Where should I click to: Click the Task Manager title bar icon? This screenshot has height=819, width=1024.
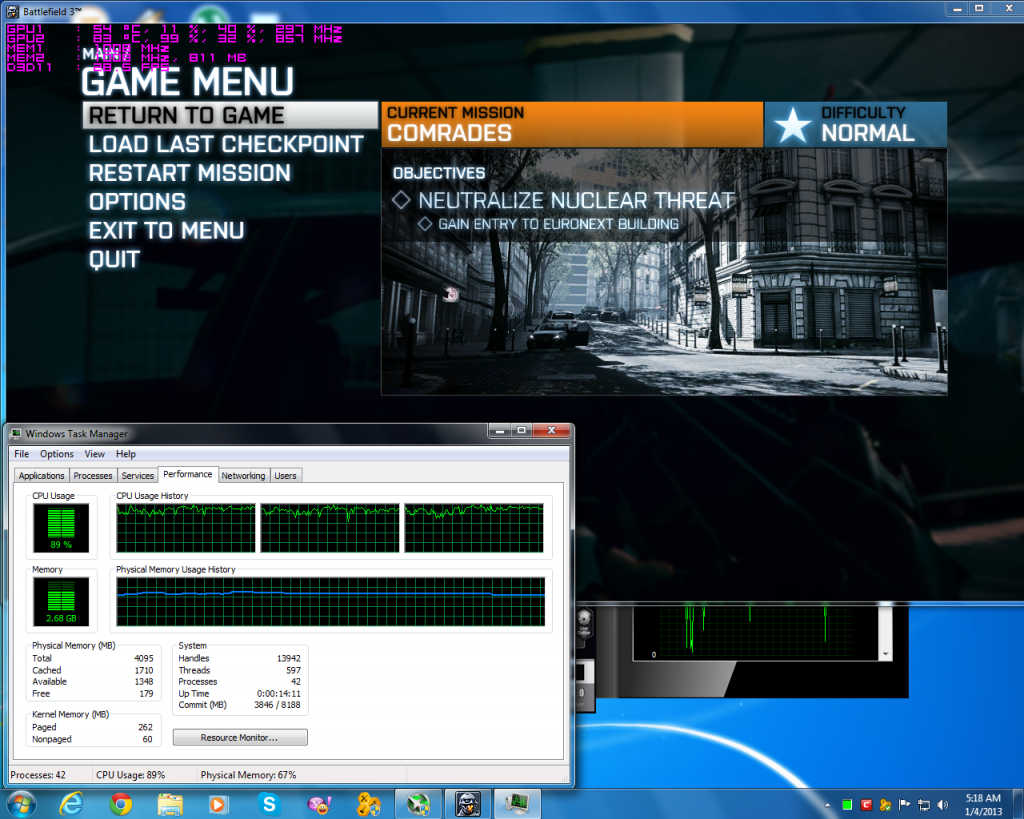[x=16, y=434]
